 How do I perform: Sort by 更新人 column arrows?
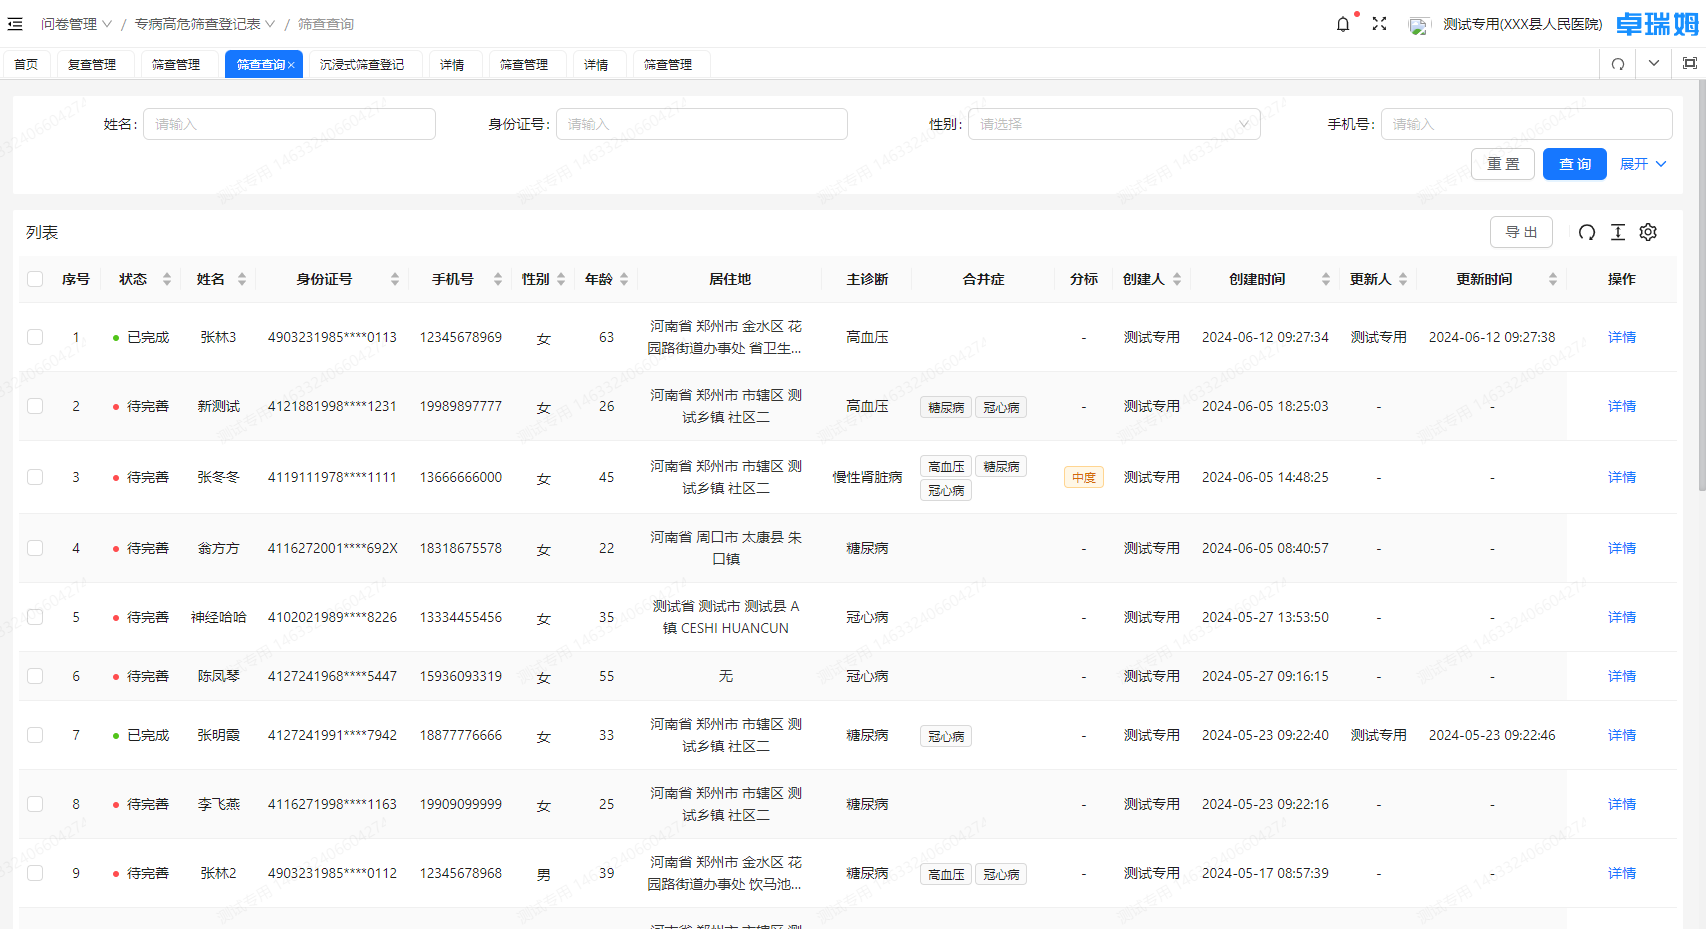(1403, 279)
